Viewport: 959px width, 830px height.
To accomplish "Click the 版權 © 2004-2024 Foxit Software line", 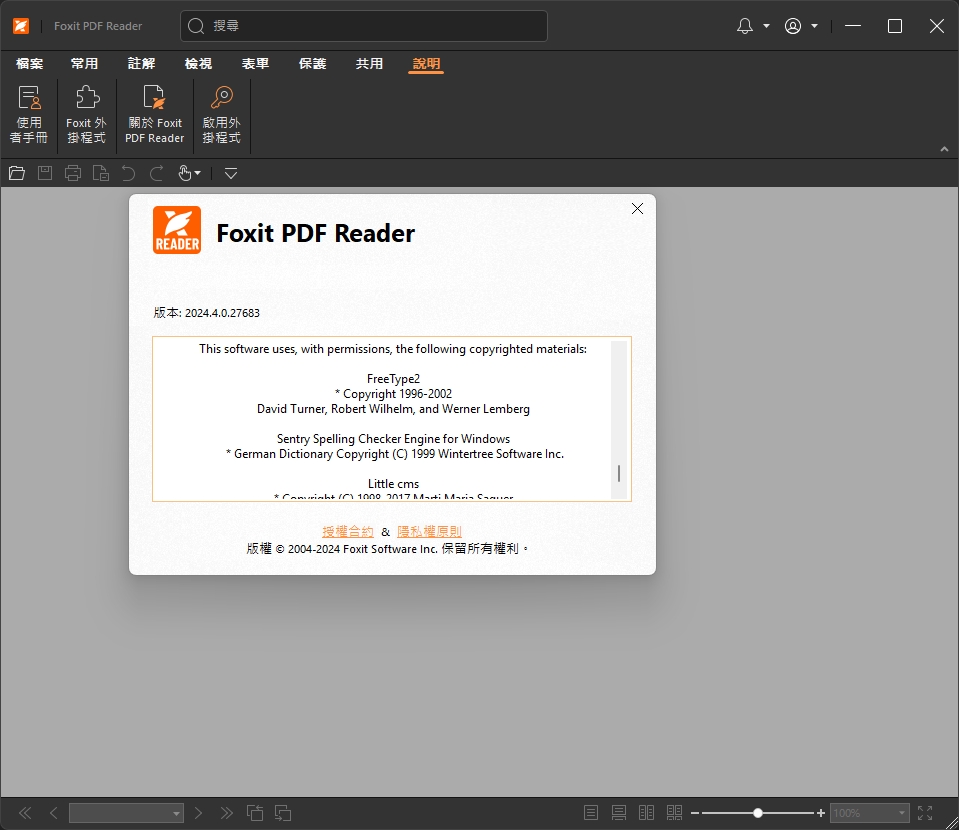I will 388,549.
